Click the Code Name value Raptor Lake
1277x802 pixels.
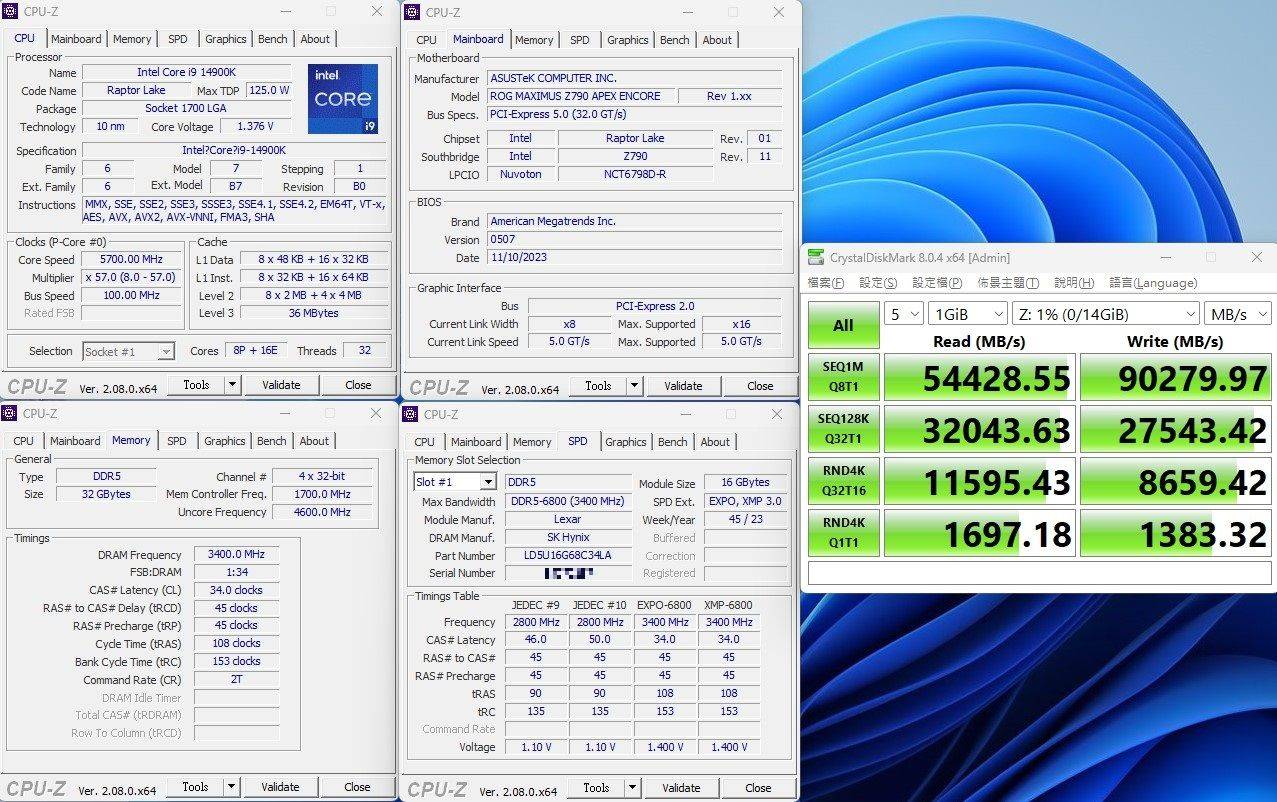tap(137, 90)
